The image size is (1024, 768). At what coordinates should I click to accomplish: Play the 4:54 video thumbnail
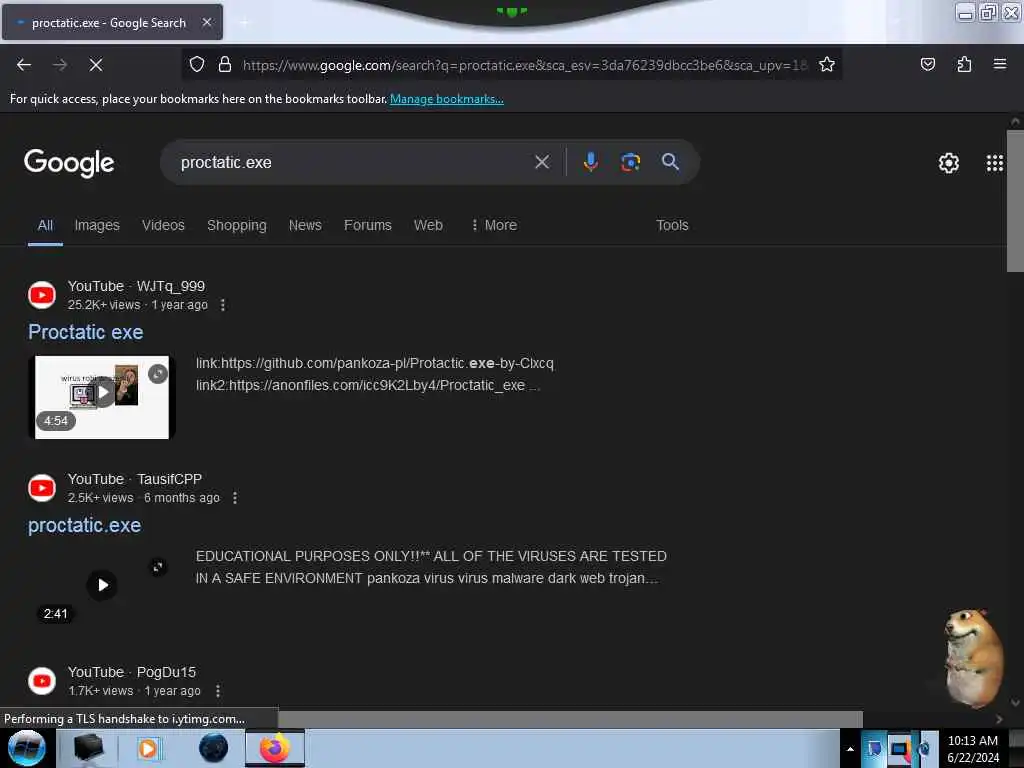102,392
